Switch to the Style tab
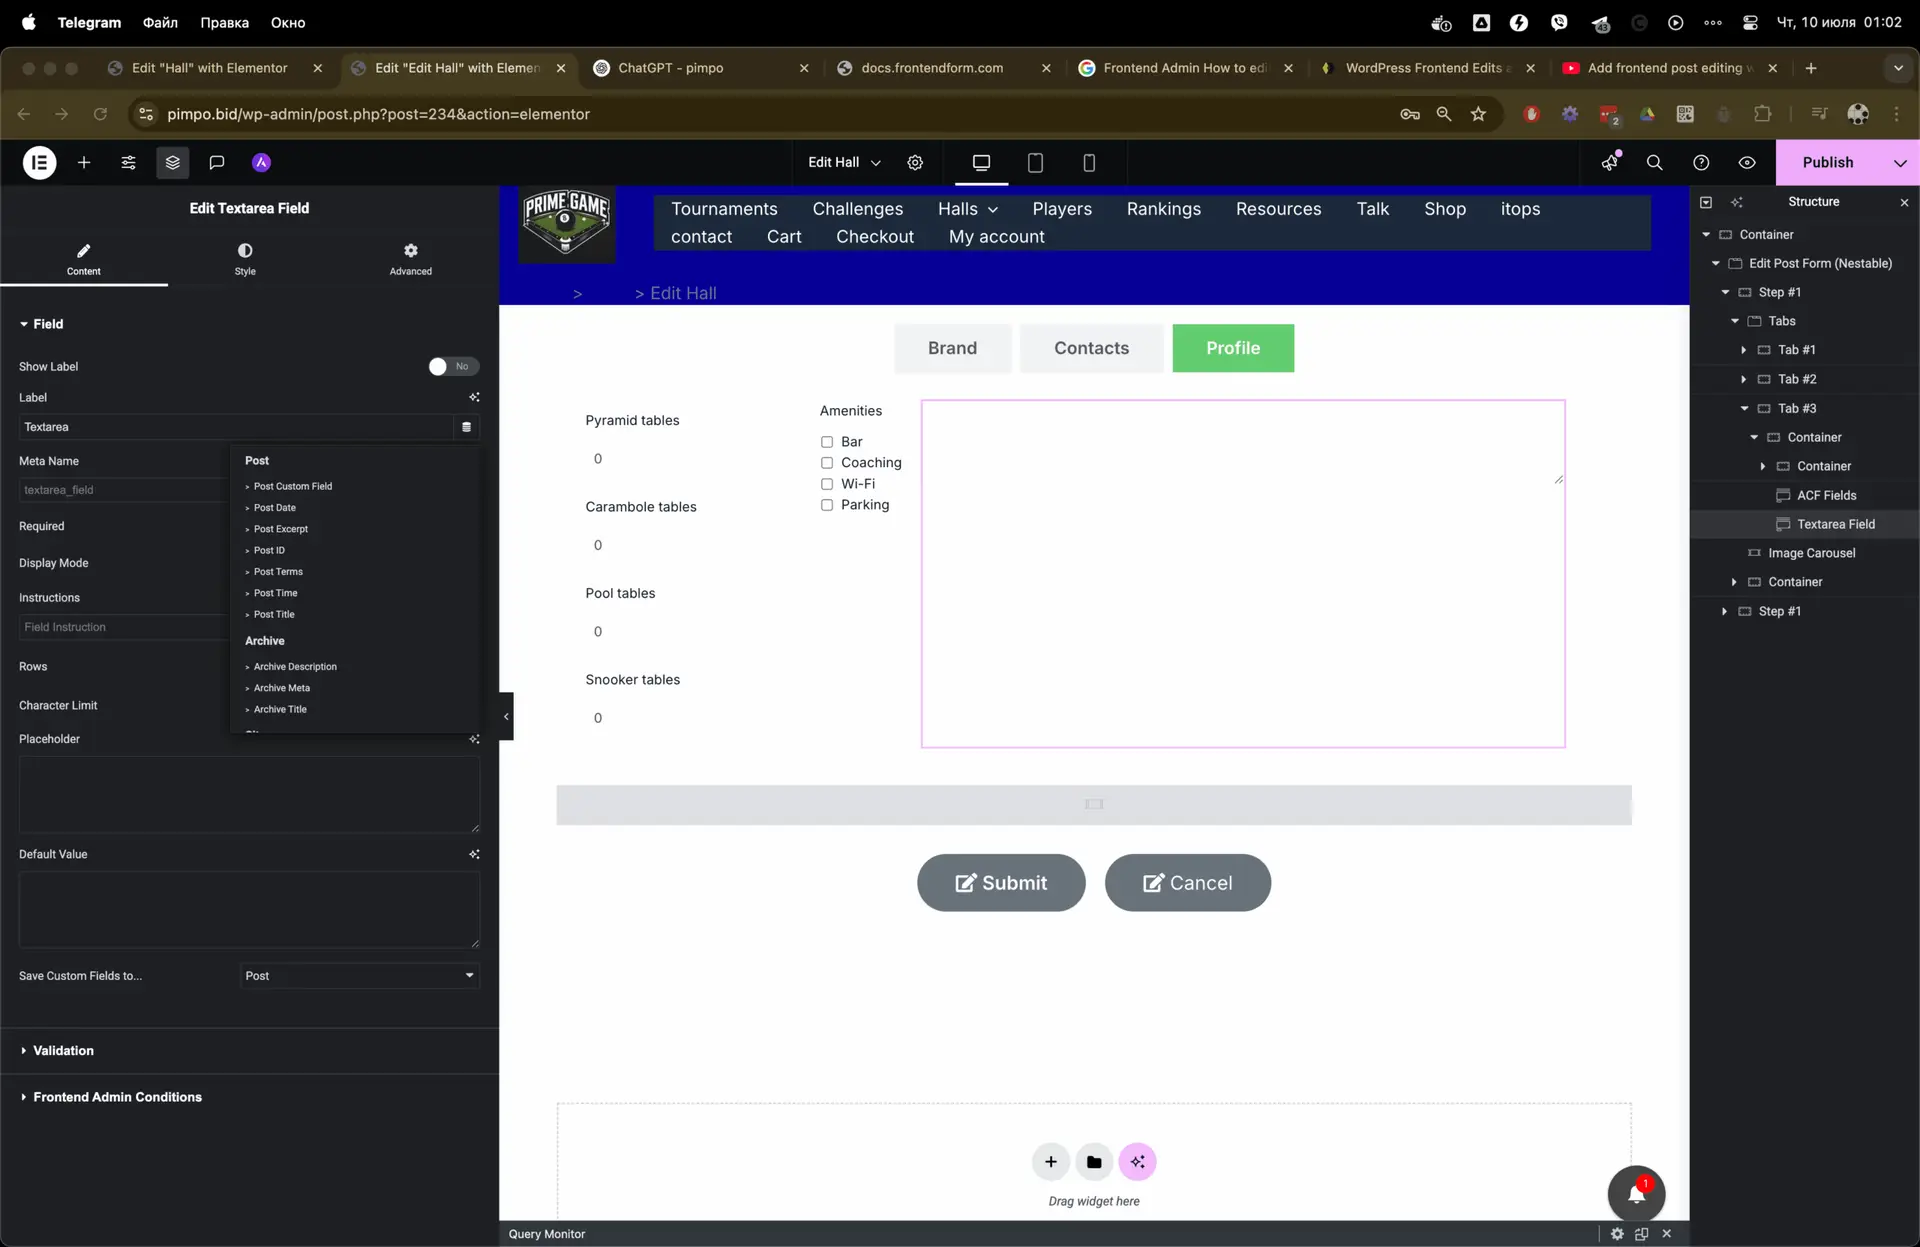Viewport: 1920px width, 1247px height. (245, 258)
